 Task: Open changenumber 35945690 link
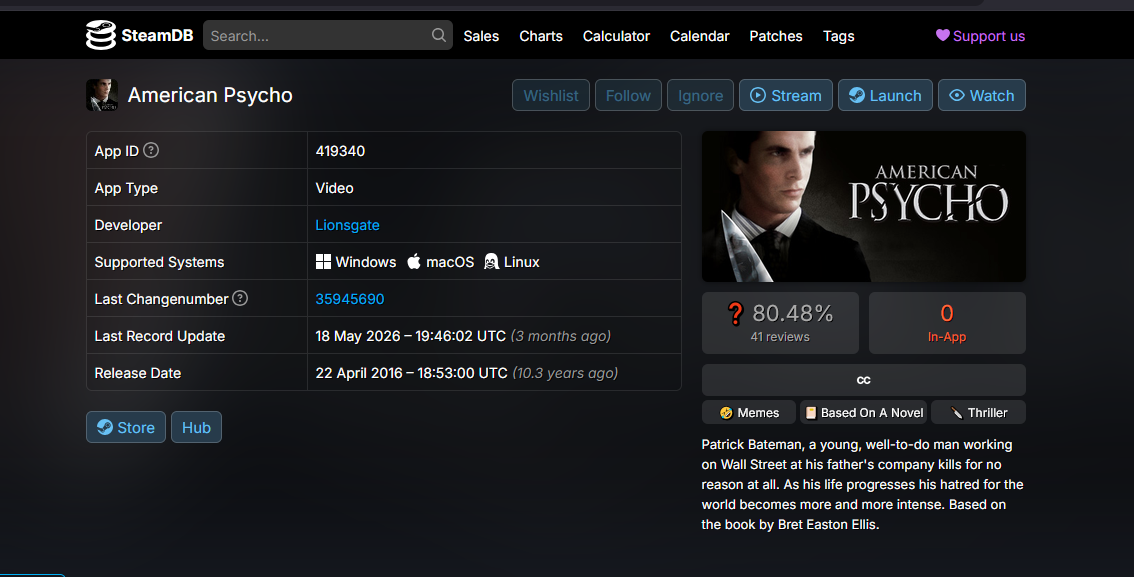349,299
